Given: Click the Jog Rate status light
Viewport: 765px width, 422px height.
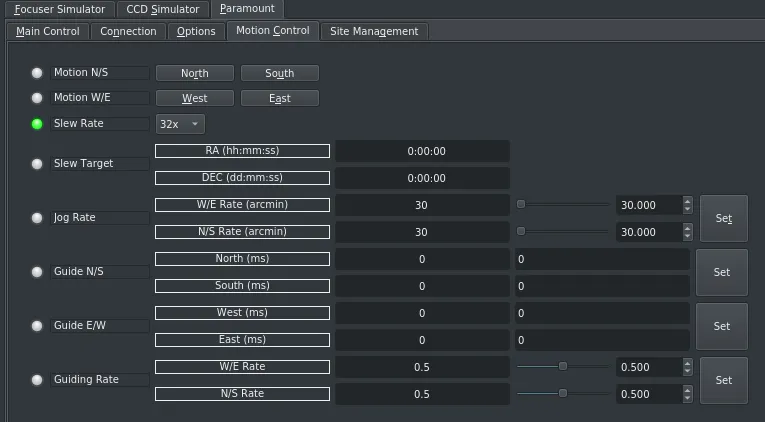Looking at the screenshot, I should pos(37,218).
